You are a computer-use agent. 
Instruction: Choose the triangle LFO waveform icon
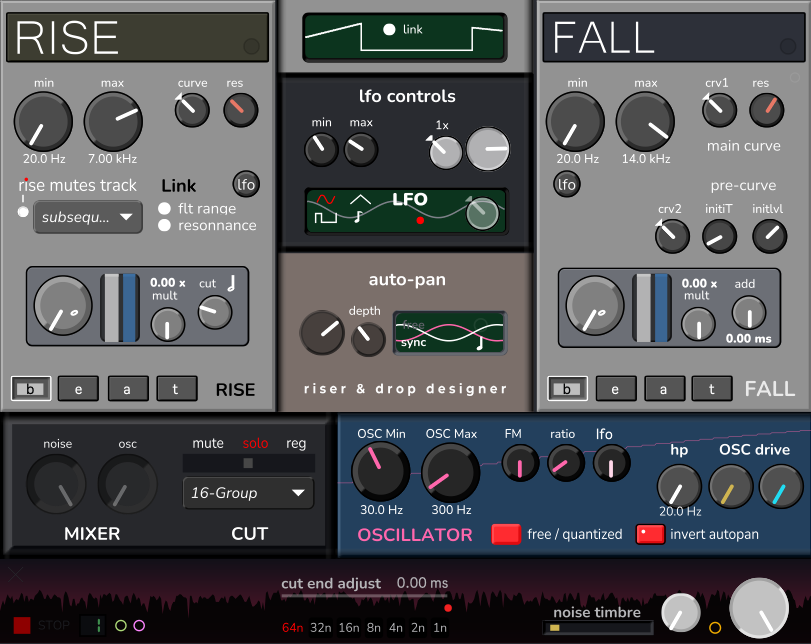pyautogui.click(x=360, y=198)
